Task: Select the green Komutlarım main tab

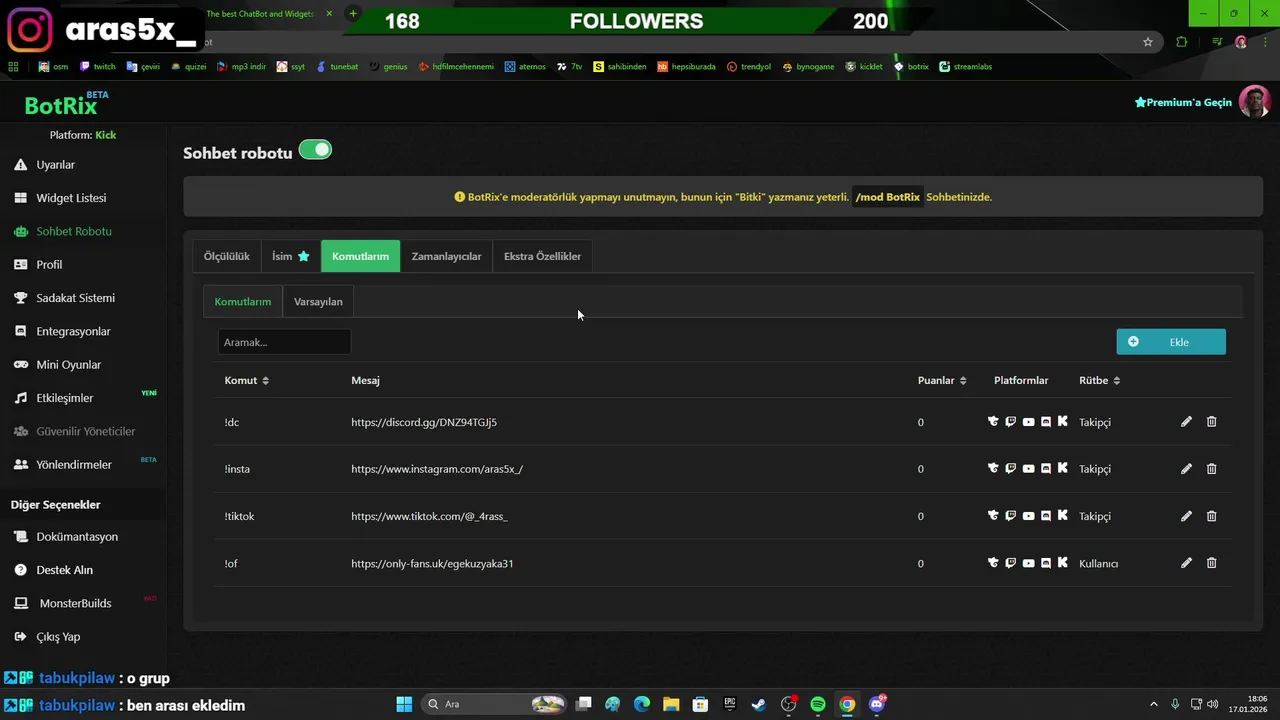Action: pos(360,256)
